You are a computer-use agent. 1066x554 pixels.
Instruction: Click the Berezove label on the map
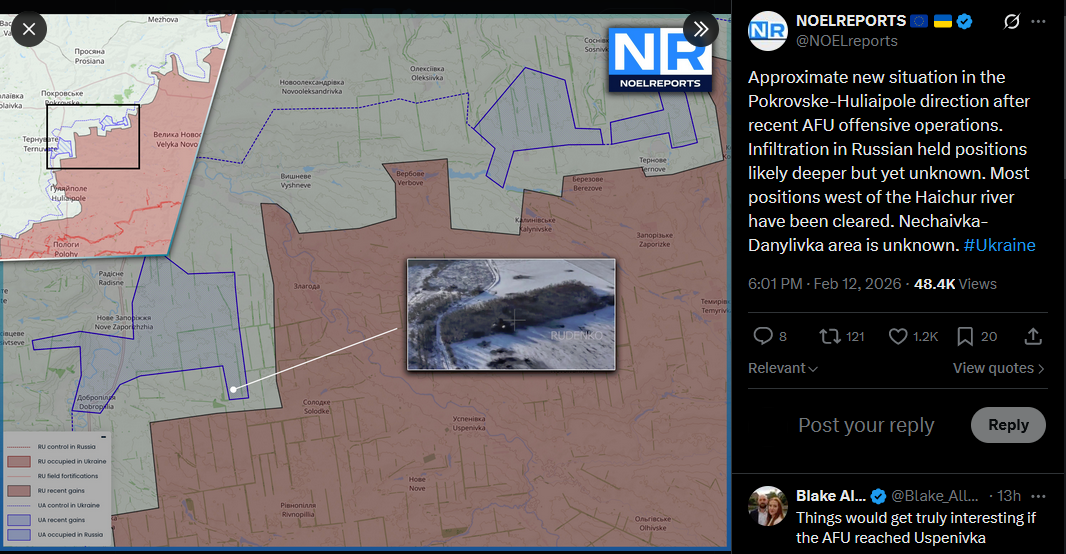pos(587,184)
